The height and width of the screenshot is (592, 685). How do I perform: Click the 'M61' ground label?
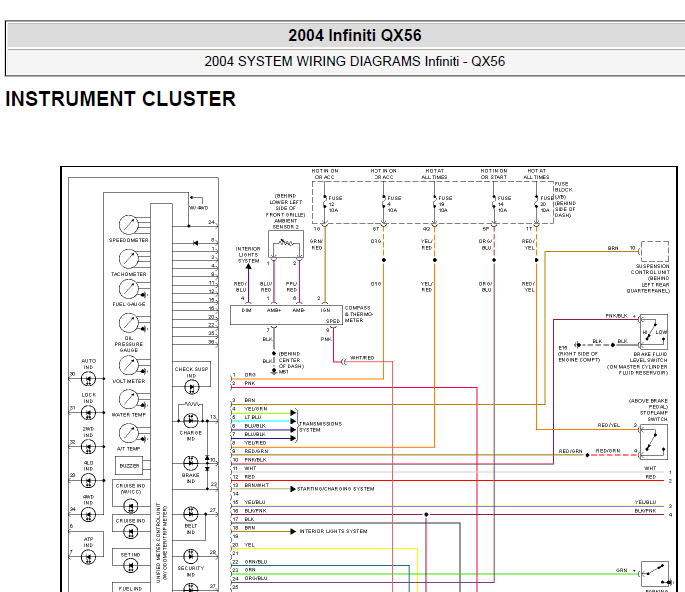tap(284, 372)
